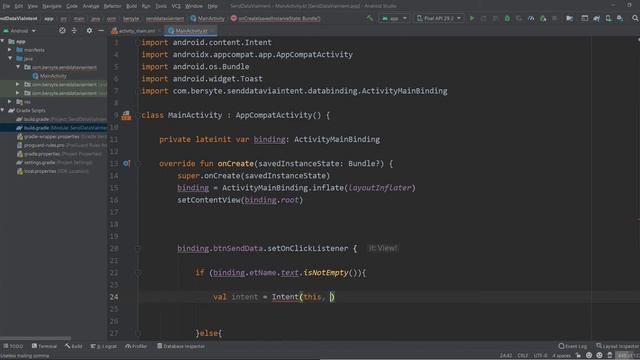This screenshot has width=640, height=360.
Task: Expand the res folder
Action: 10,102
